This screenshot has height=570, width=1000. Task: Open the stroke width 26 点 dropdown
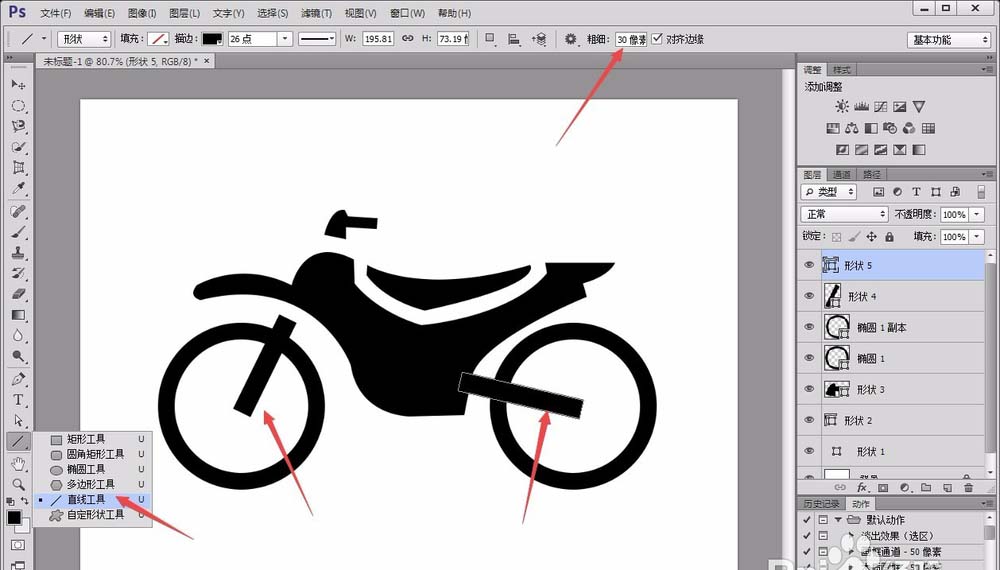(284, 39)
